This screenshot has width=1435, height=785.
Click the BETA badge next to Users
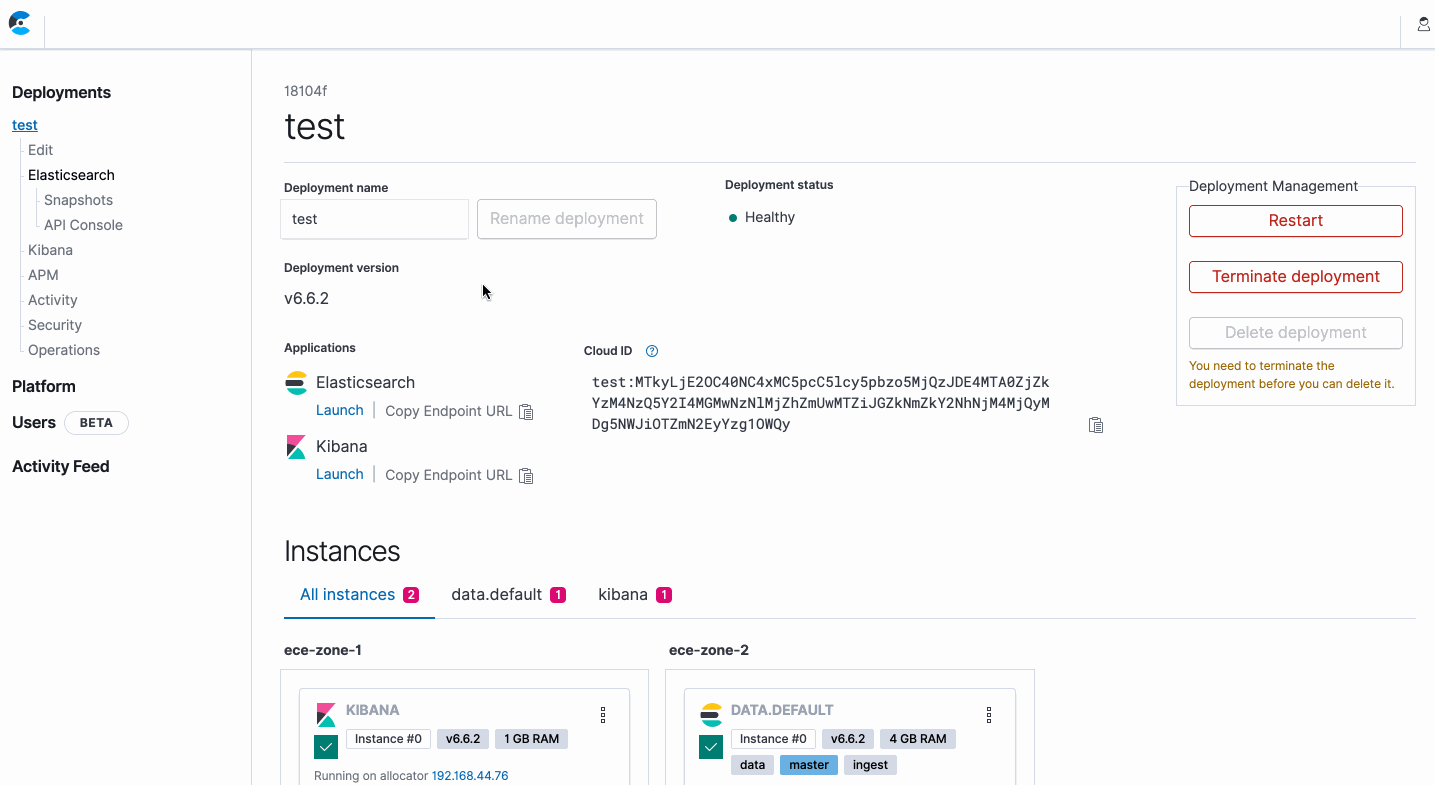tap(96, 423)
